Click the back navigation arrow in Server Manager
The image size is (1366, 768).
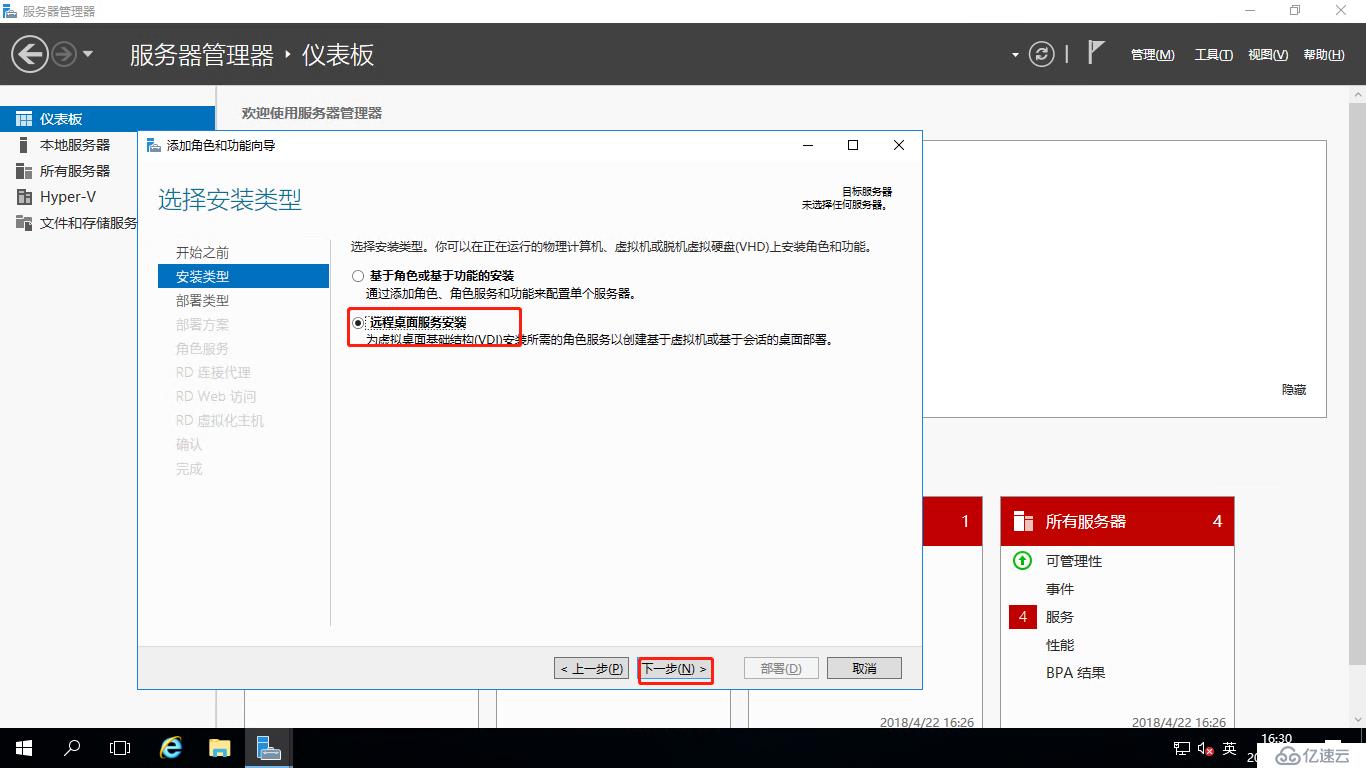click(30, 54)
